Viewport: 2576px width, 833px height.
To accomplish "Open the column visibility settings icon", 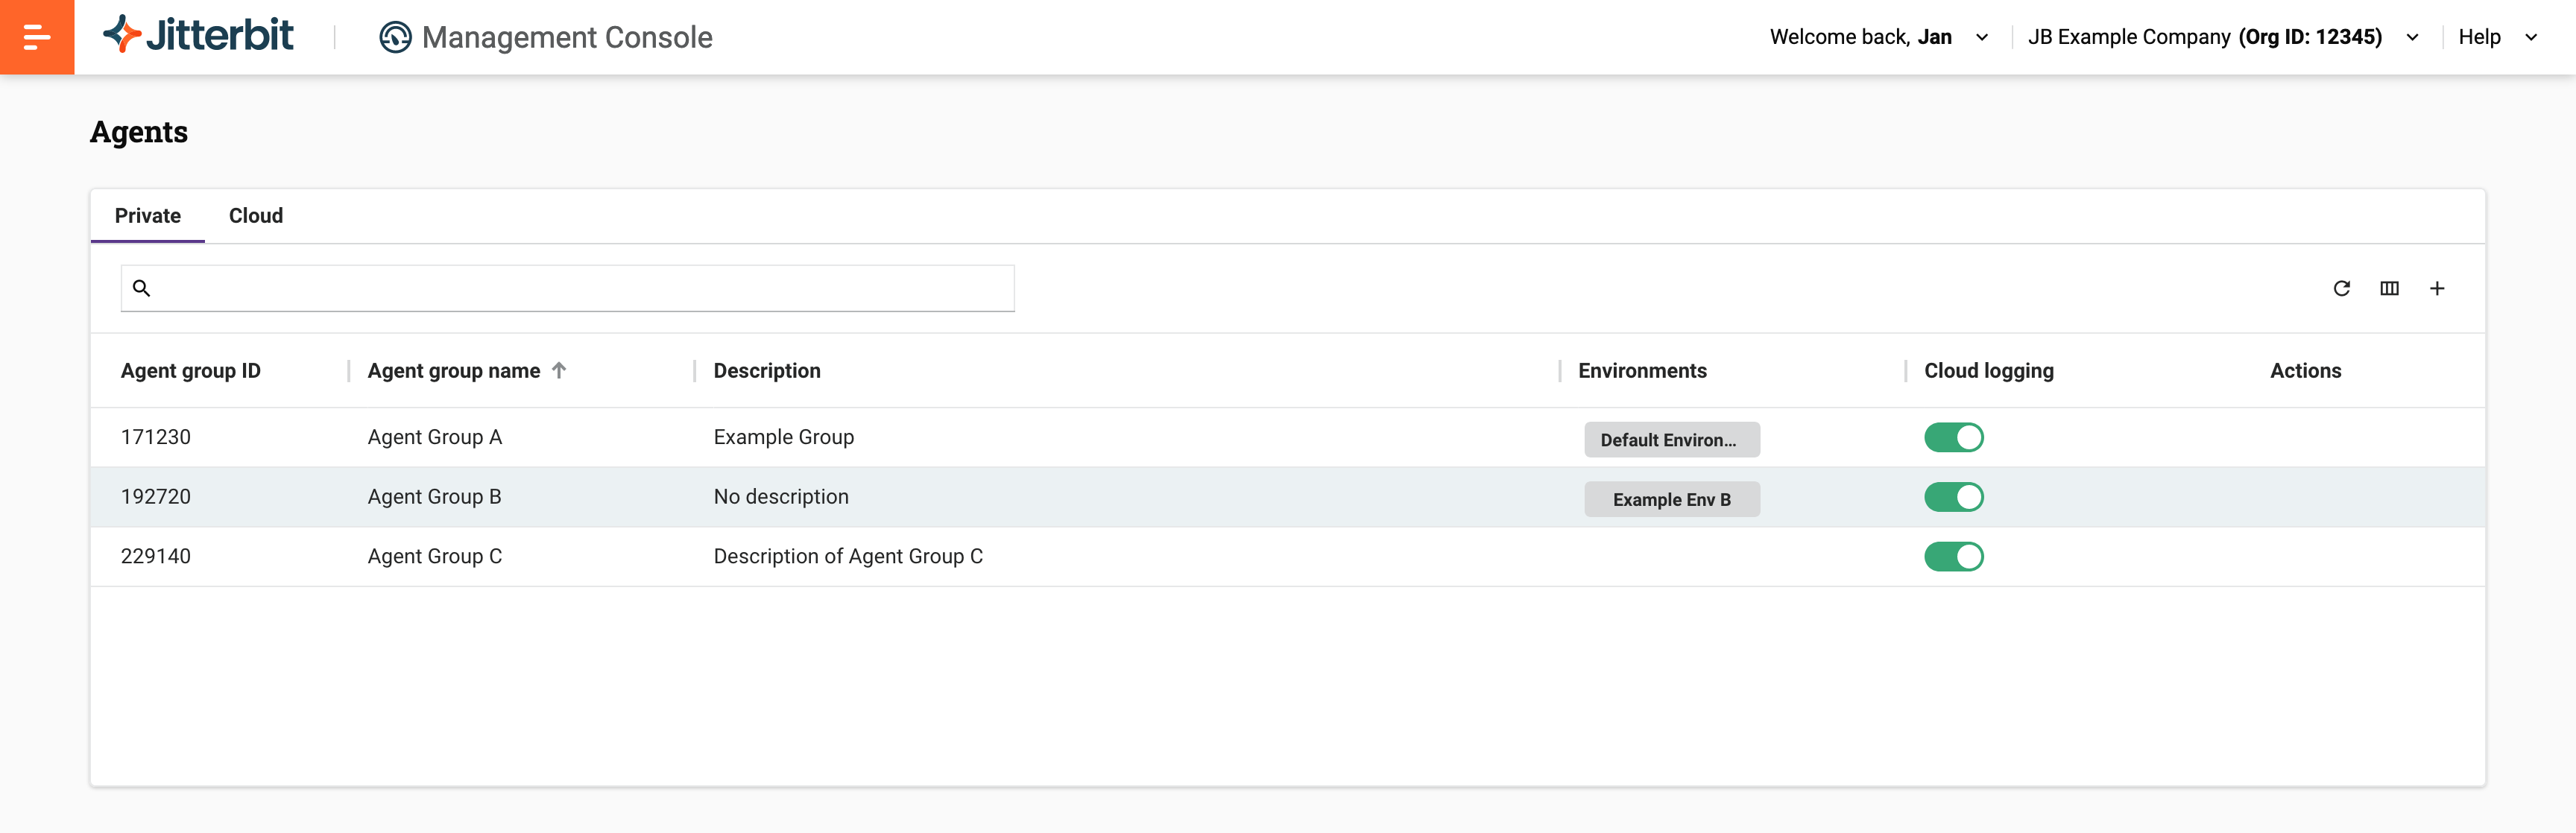I will coord(2389,288).
